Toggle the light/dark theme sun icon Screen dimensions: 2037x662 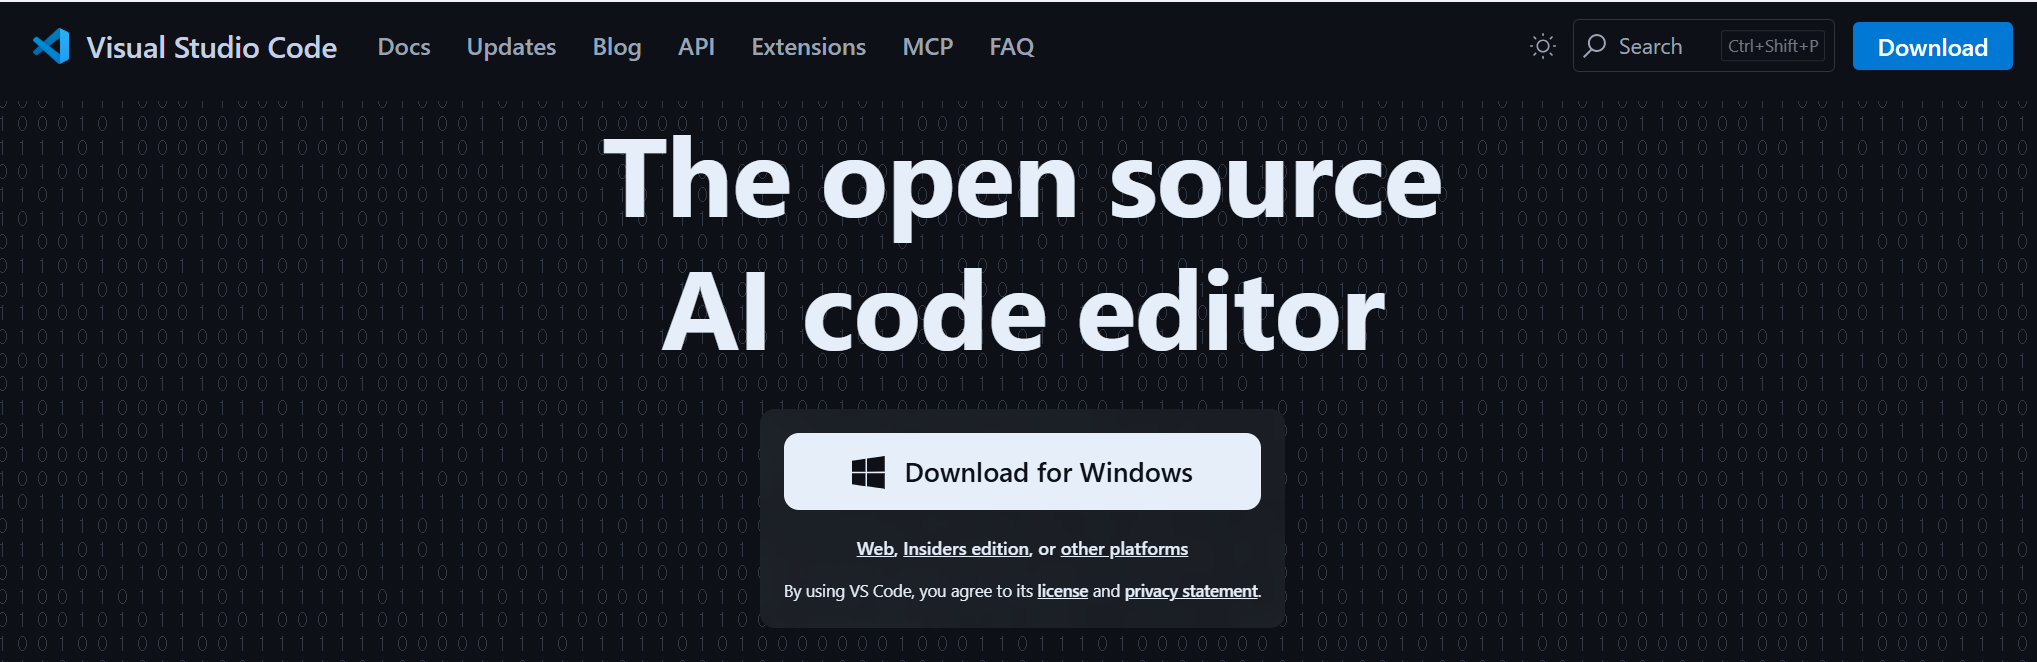point(1543,46)
